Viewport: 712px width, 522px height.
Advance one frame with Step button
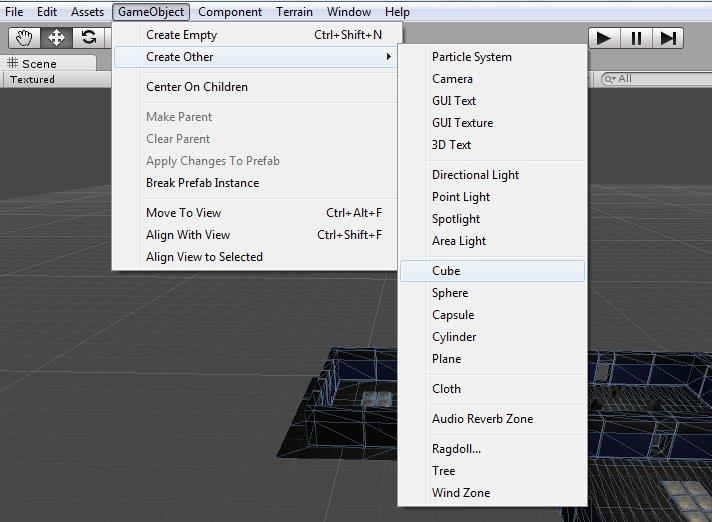click(x=668, y=38)
